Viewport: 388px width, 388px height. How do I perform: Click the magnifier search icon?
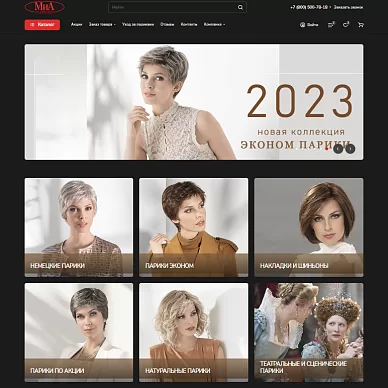click(240, 7)
